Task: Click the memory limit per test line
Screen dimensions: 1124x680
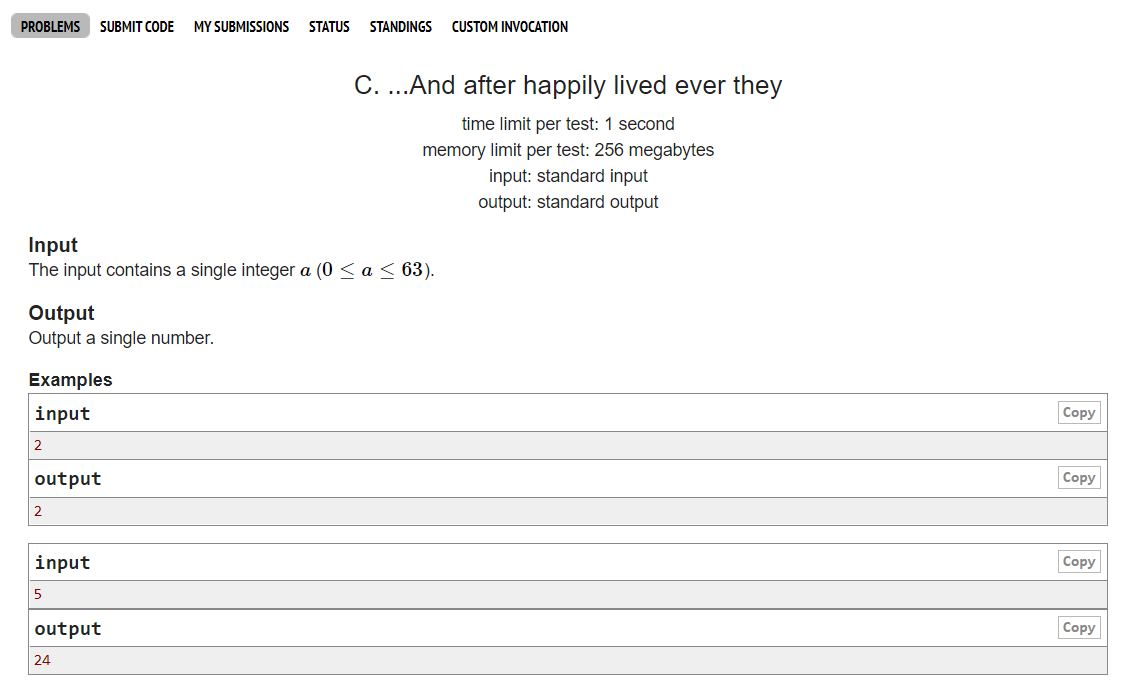Action: tap(568, 150)
